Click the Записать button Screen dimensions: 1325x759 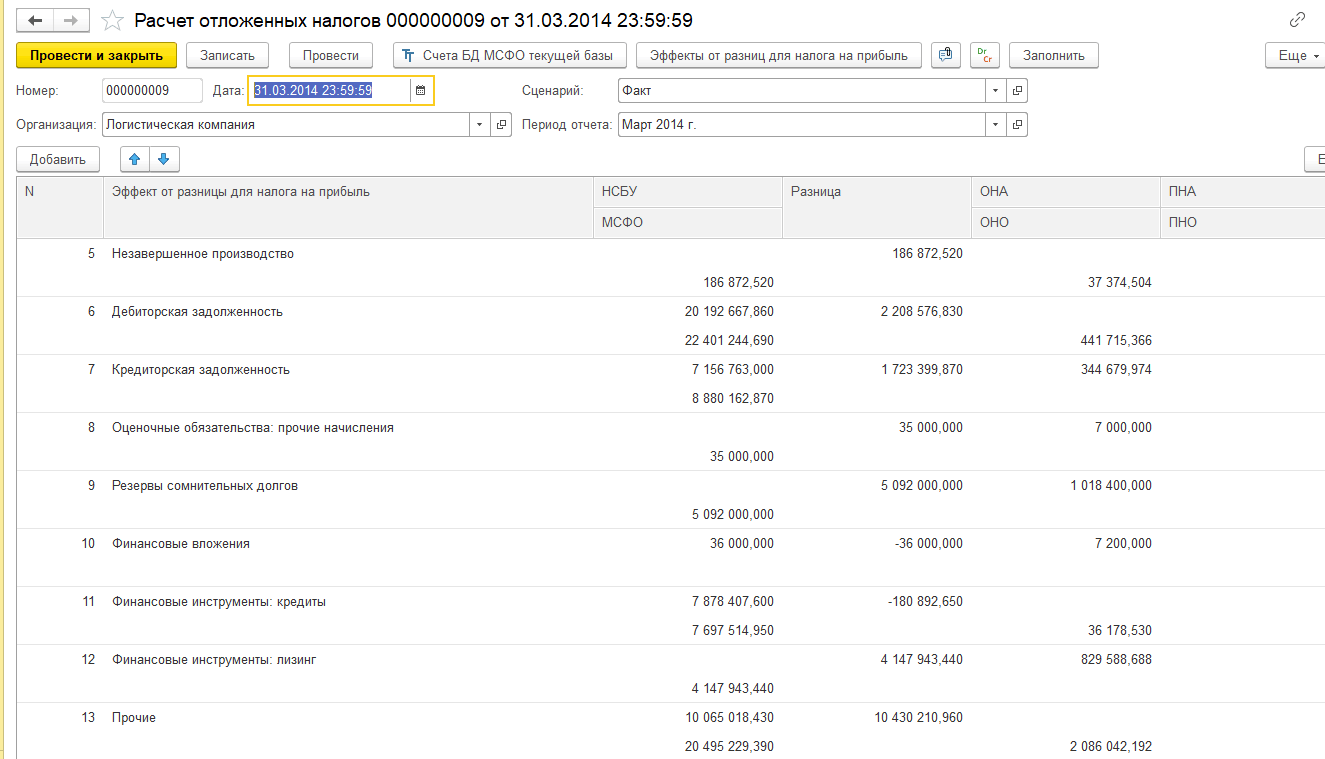click(x=227, y=55)
